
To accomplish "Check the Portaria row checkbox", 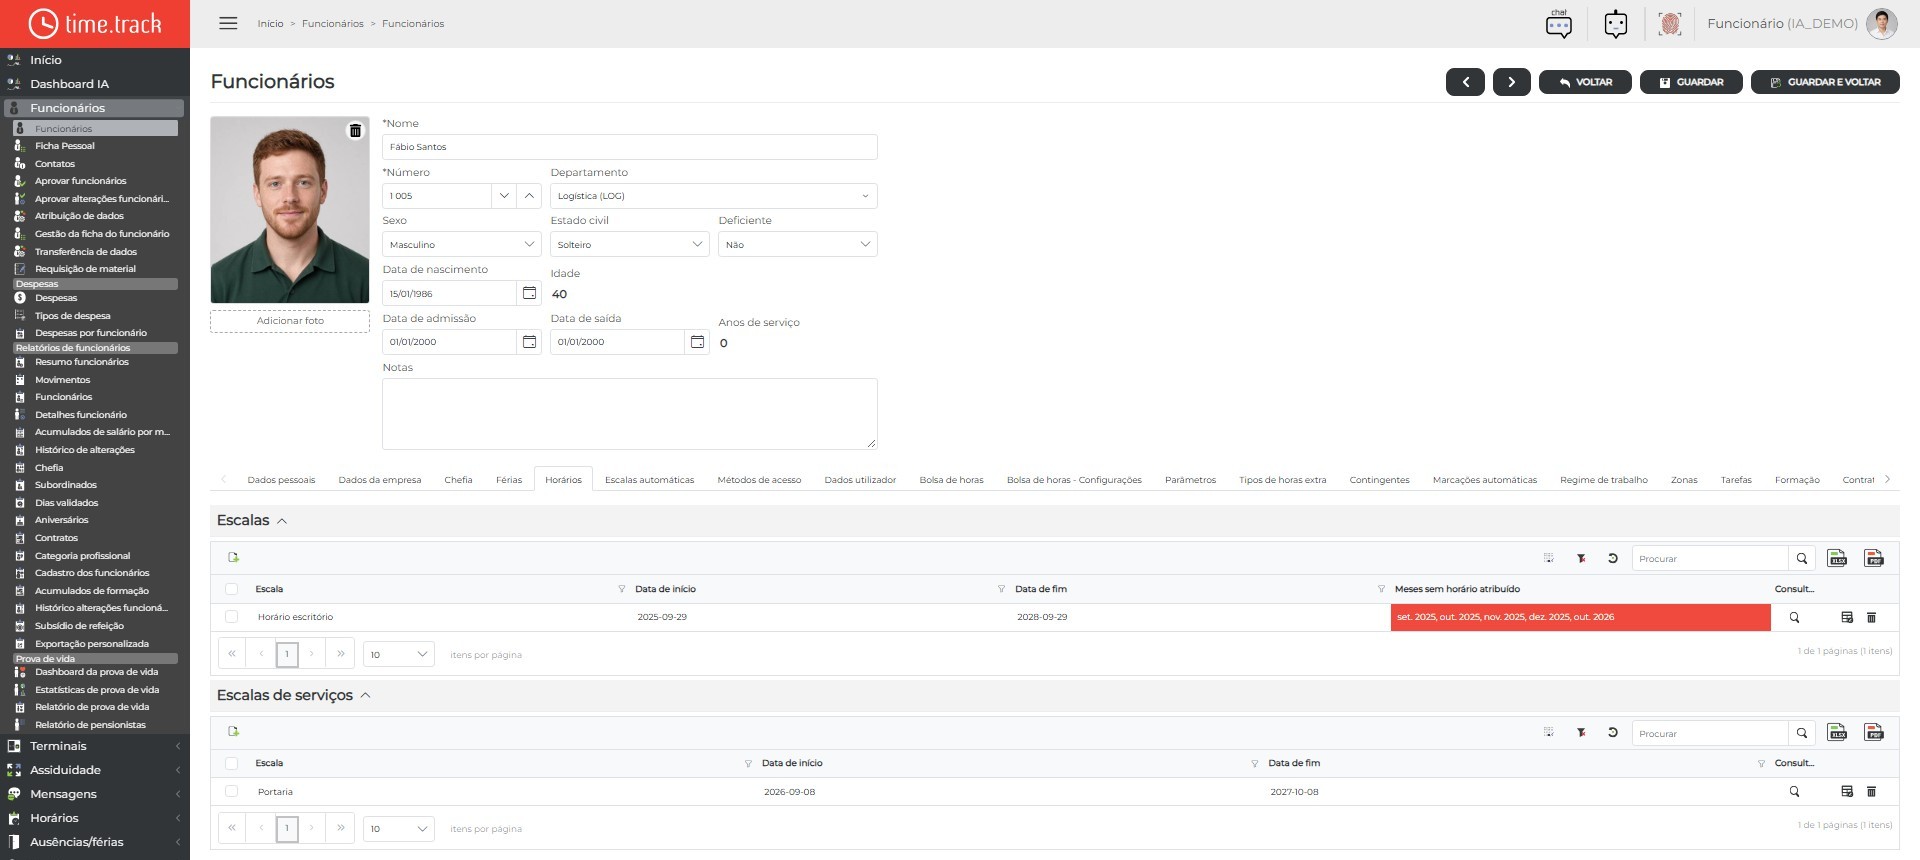I will (232, 791).
